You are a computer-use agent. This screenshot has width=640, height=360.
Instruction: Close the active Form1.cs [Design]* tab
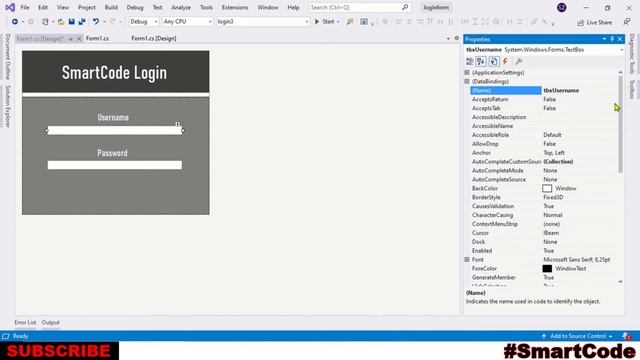(79, 38)
